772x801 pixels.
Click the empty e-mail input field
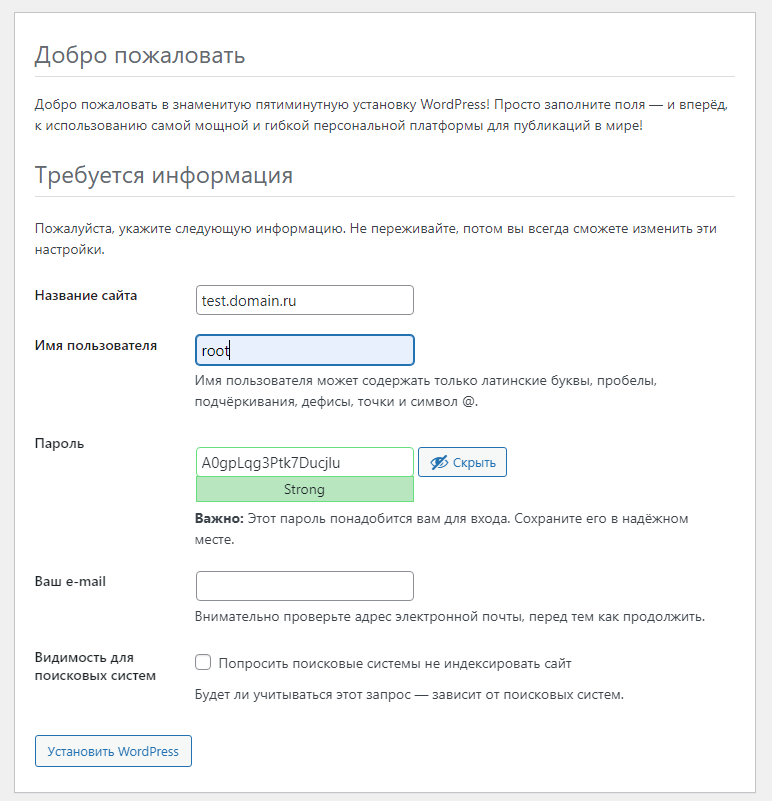[304, 586]
